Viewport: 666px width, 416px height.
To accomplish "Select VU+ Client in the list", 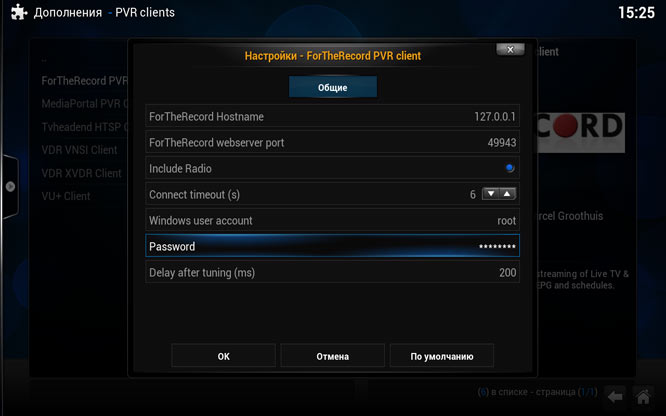I will (66, 196).
